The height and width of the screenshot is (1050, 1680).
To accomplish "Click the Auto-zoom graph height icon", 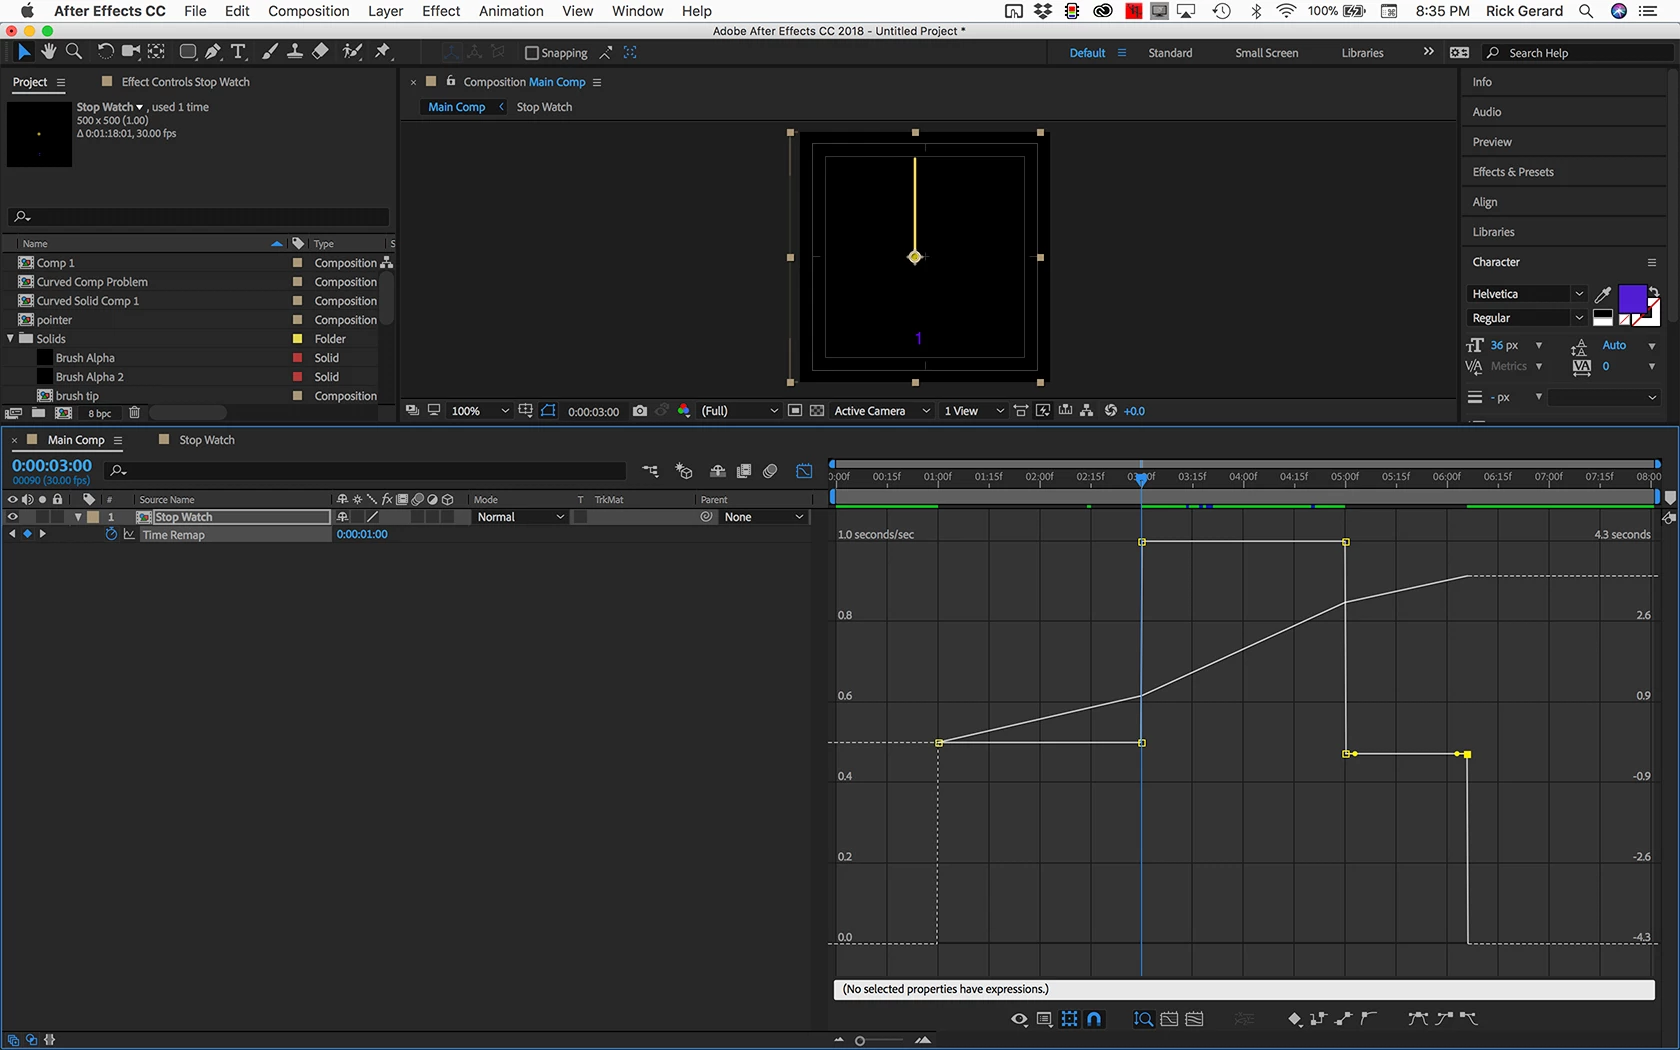I will pyautogui.click(x=1143, y=1019).
